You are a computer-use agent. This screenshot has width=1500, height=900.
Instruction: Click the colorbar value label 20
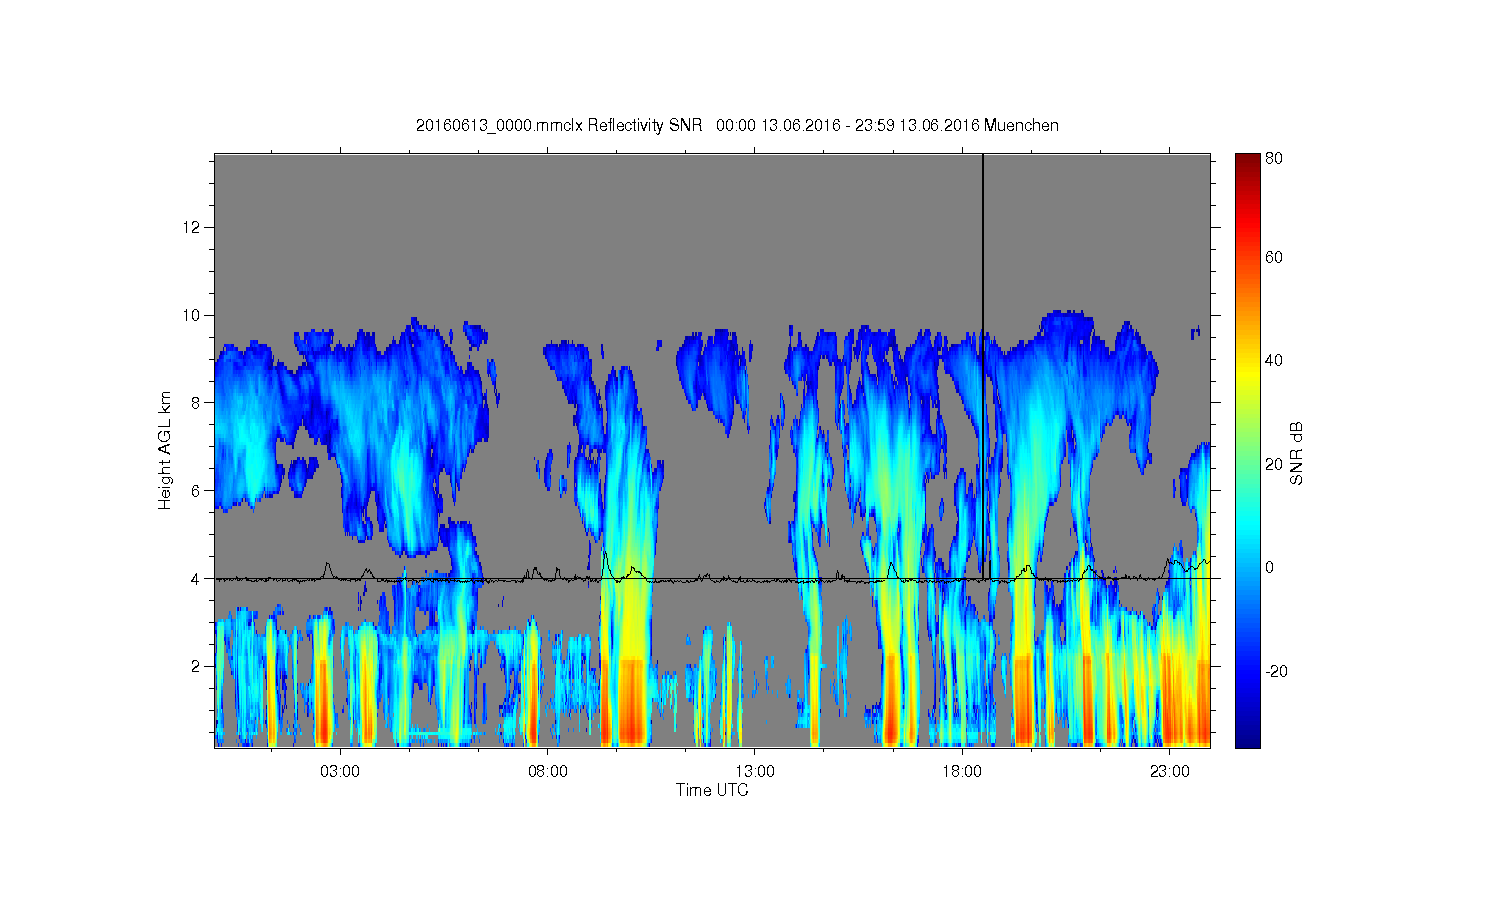click(x=1274, y=464)
